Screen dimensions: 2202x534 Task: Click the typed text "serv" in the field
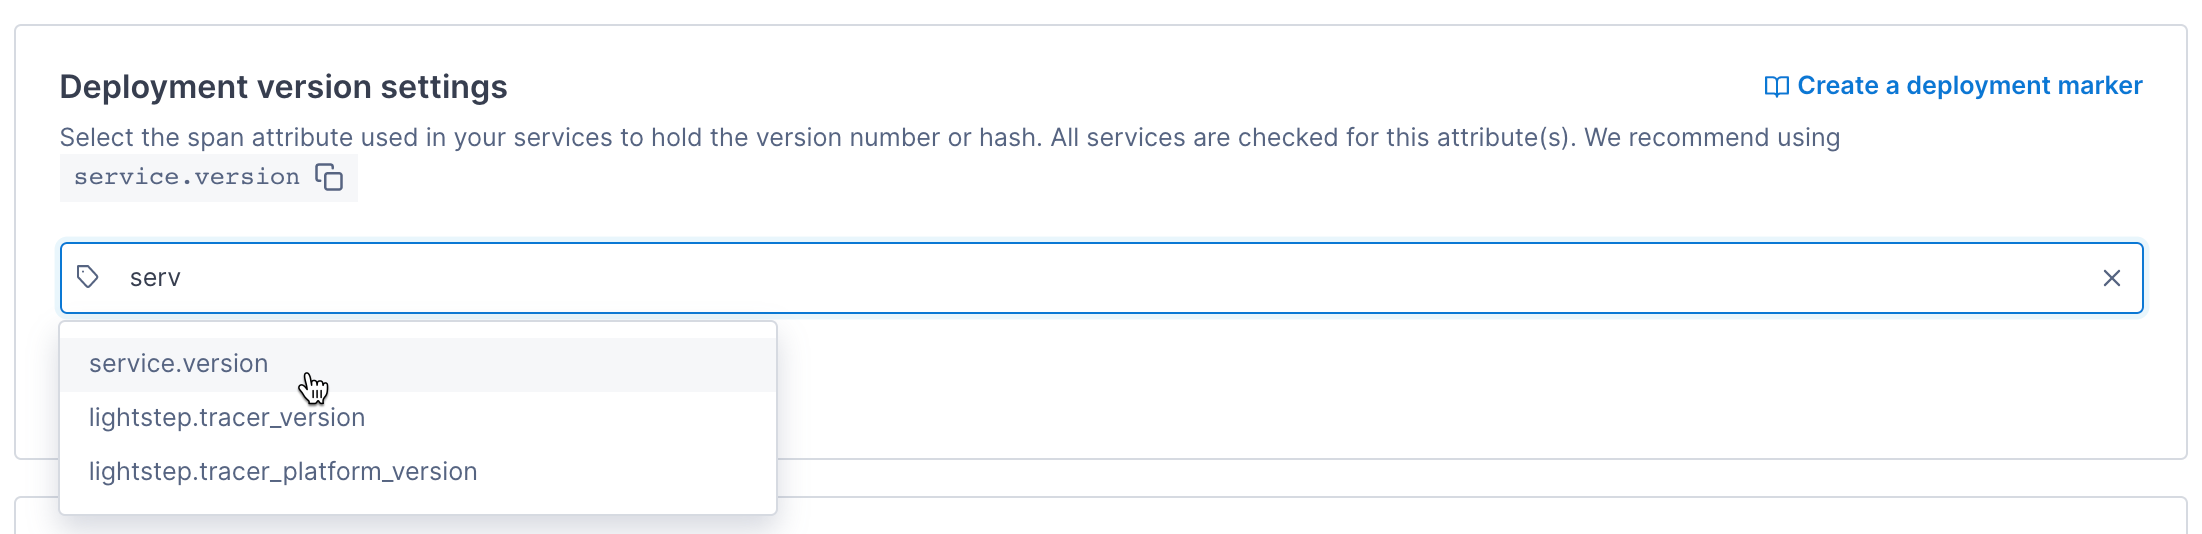click(x=155, y=278)
